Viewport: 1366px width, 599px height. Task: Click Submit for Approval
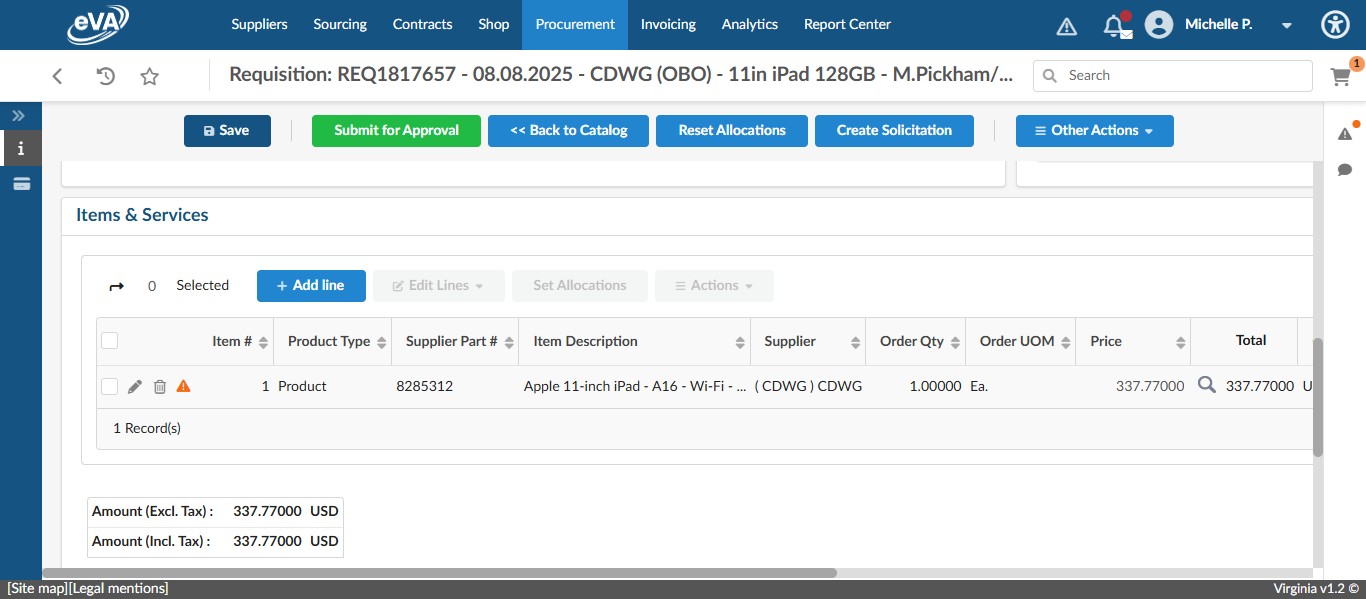click(x=396, y=130)
